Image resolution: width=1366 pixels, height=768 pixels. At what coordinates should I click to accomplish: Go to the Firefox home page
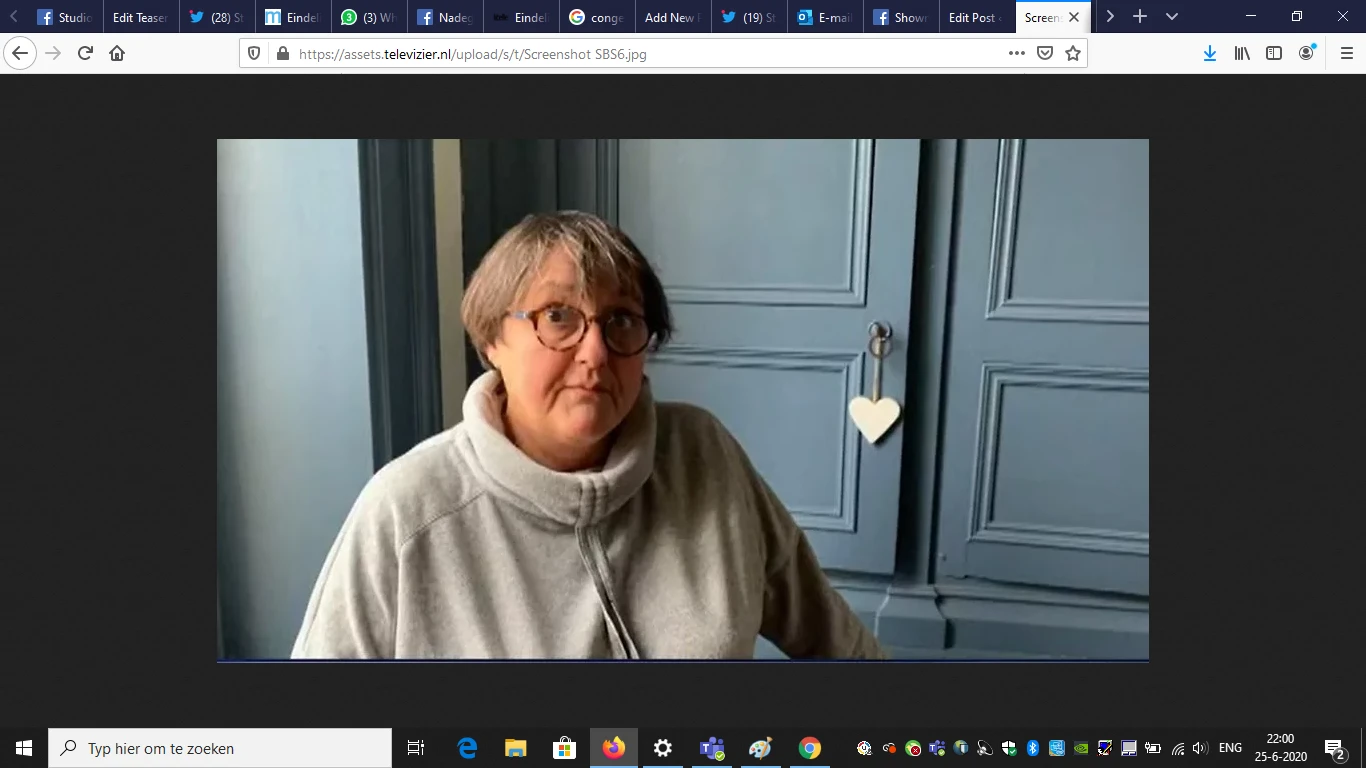117,54
